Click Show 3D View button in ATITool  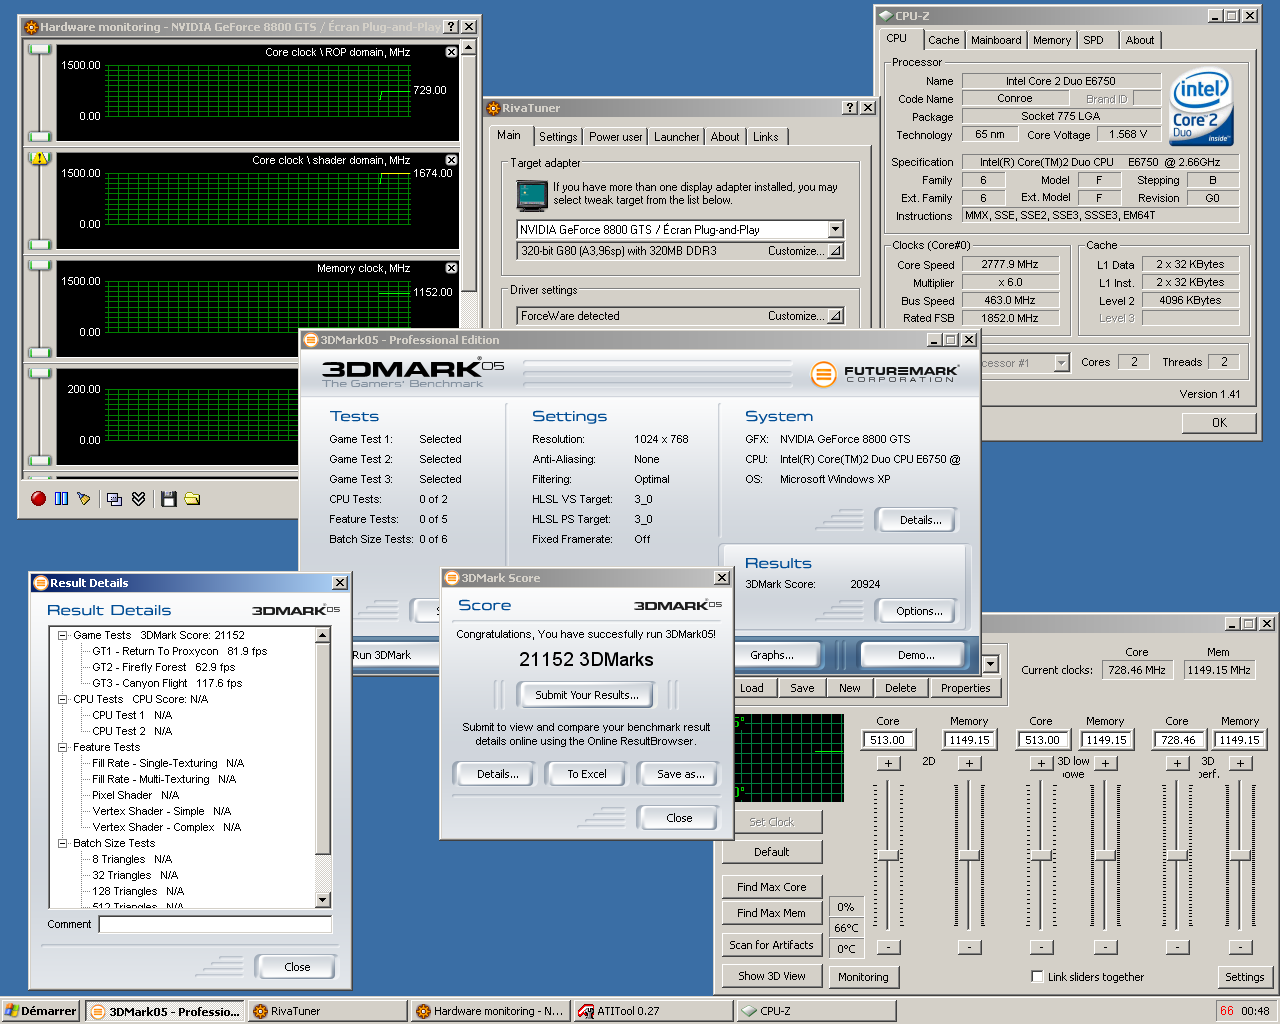(x=771, y=976)
